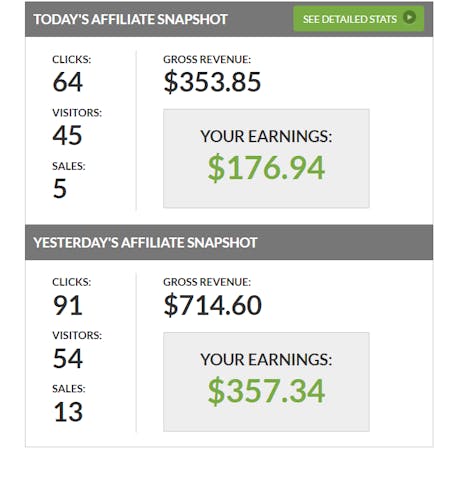Screen dimensions: 459x480
Task: Click today's visitors count 45
Action: (67, 135)
